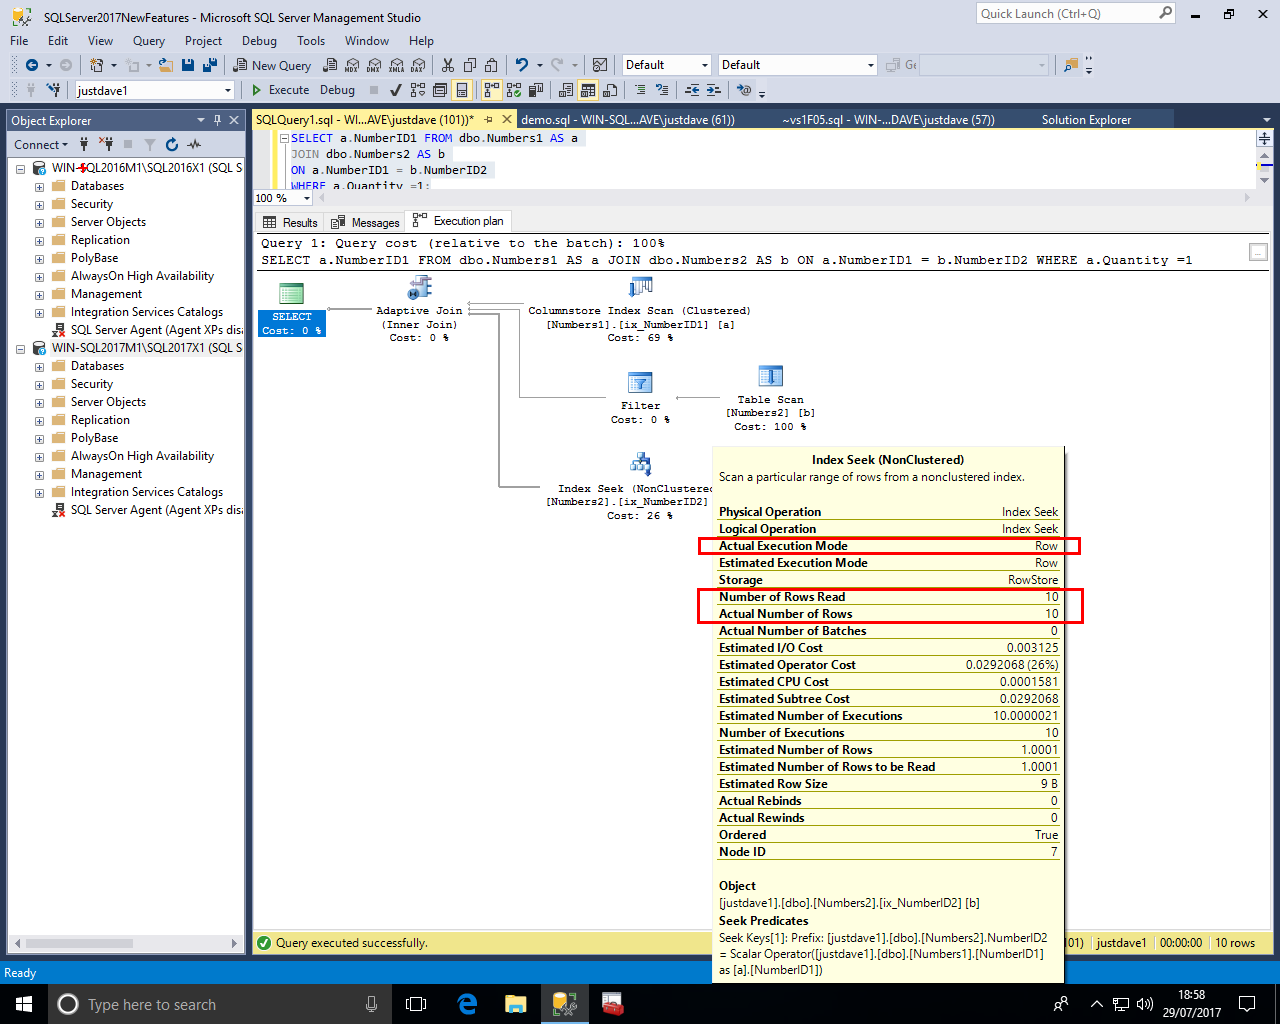This screenshot has height=1024, width=1280.
Task: Click the Execute button
Action: click(280, 90)
